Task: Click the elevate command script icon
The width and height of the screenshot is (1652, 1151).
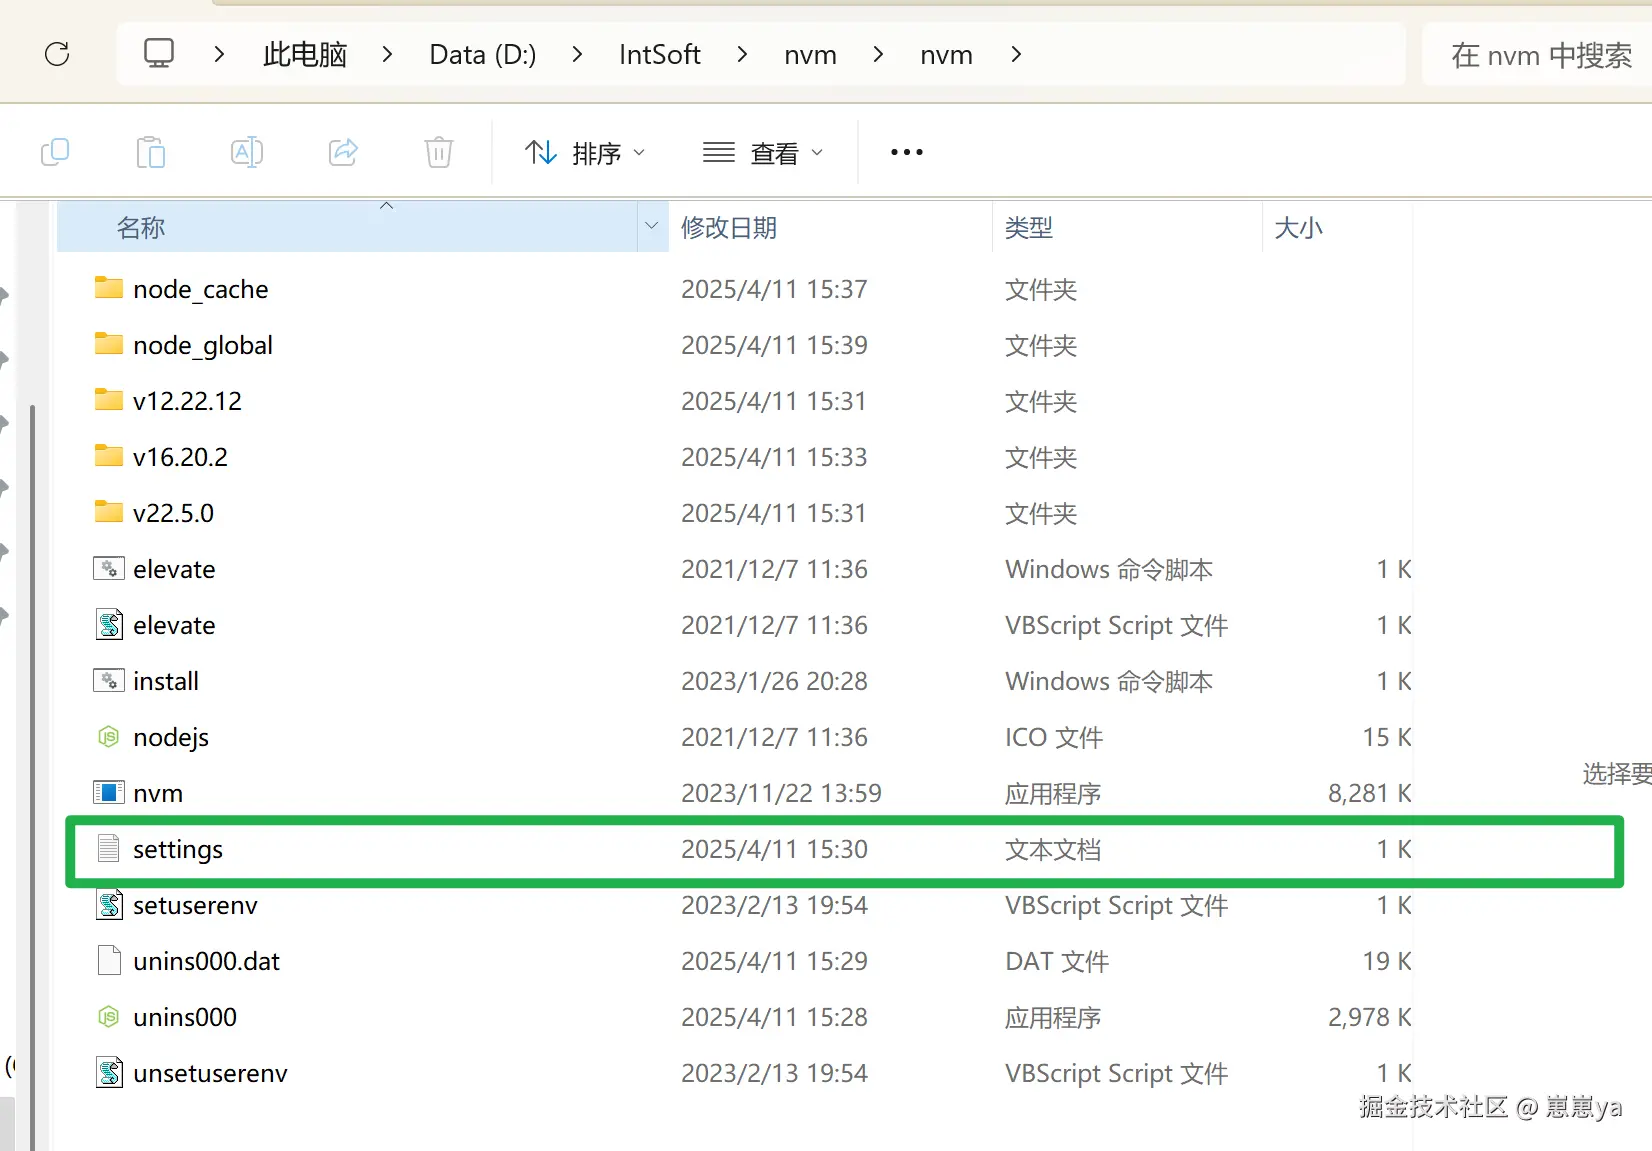Action: 109,568
